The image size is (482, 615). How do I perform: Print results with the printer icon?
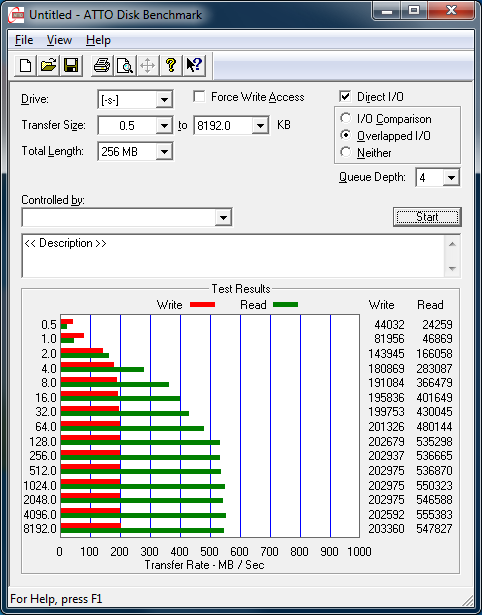pos(102,65)
